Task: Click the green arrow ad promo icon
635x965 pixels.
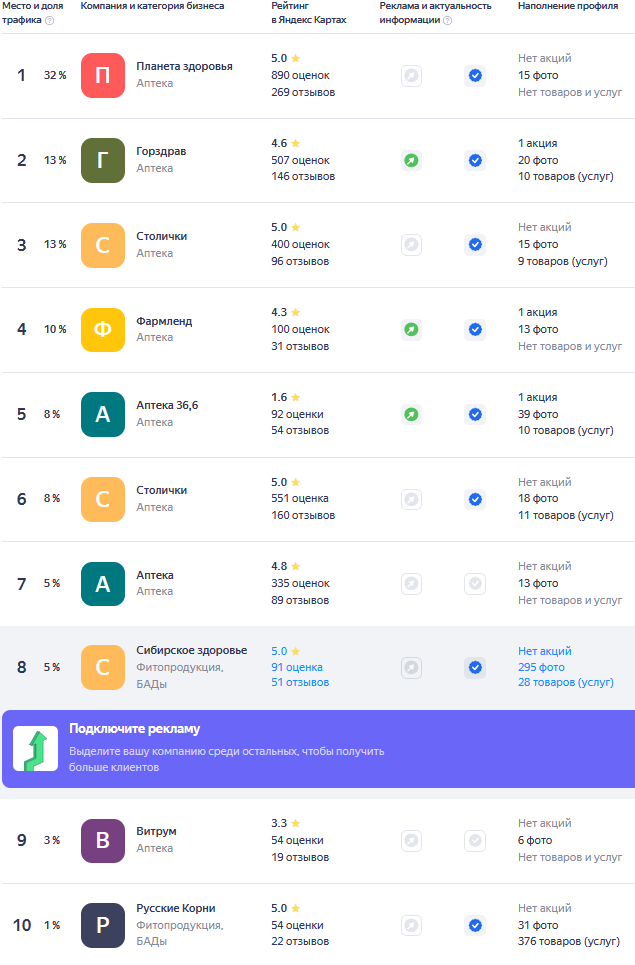Action: [35, 750]
